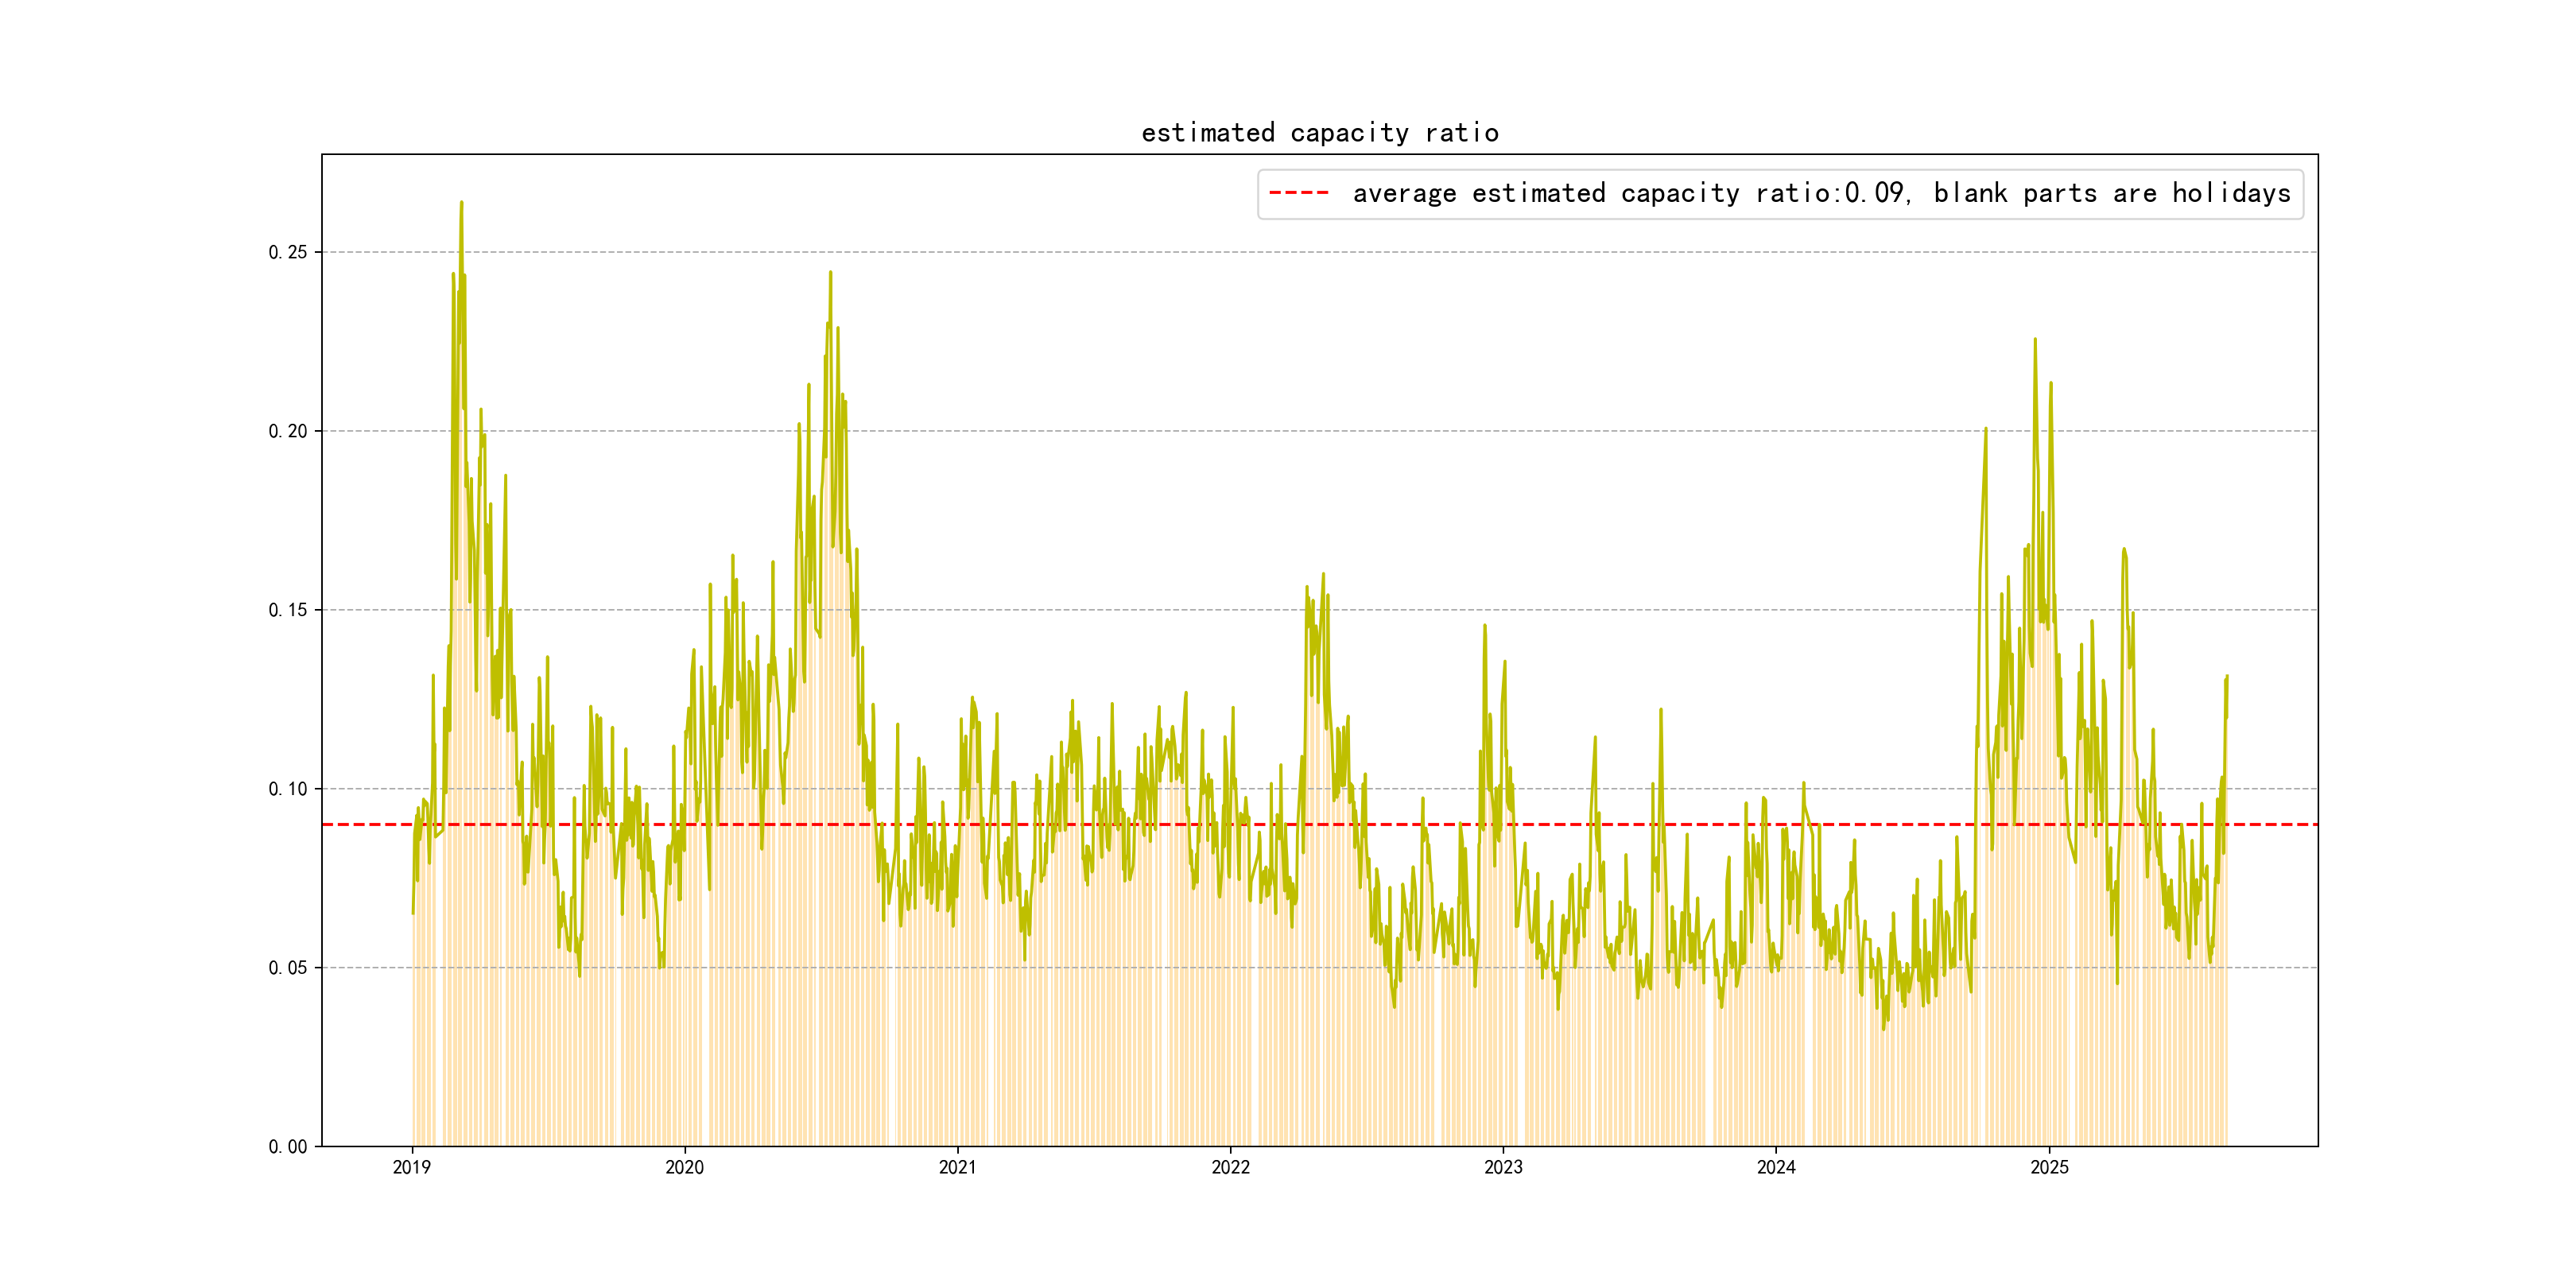Click the 0.05 y-axis tick label
The width and height of the screenshot is (2576, 1288).
pos(287,968)
